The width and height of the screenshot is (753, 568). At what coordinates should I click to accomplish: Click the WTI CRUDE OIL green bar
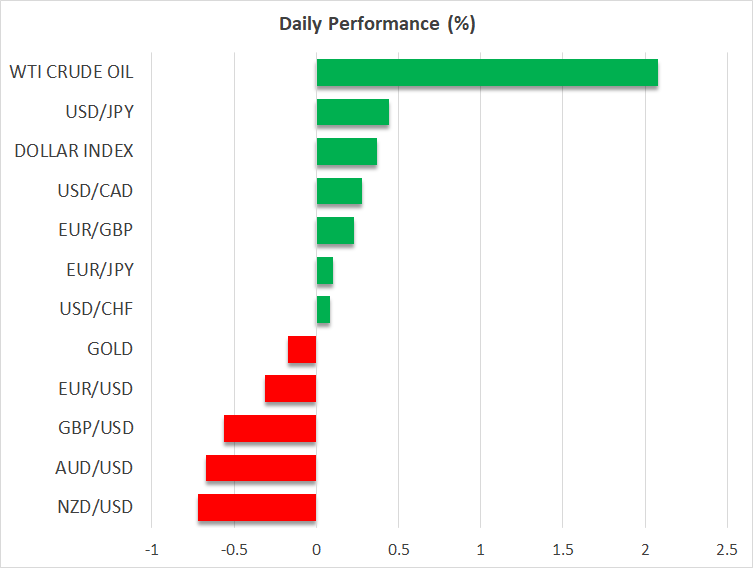487,73
